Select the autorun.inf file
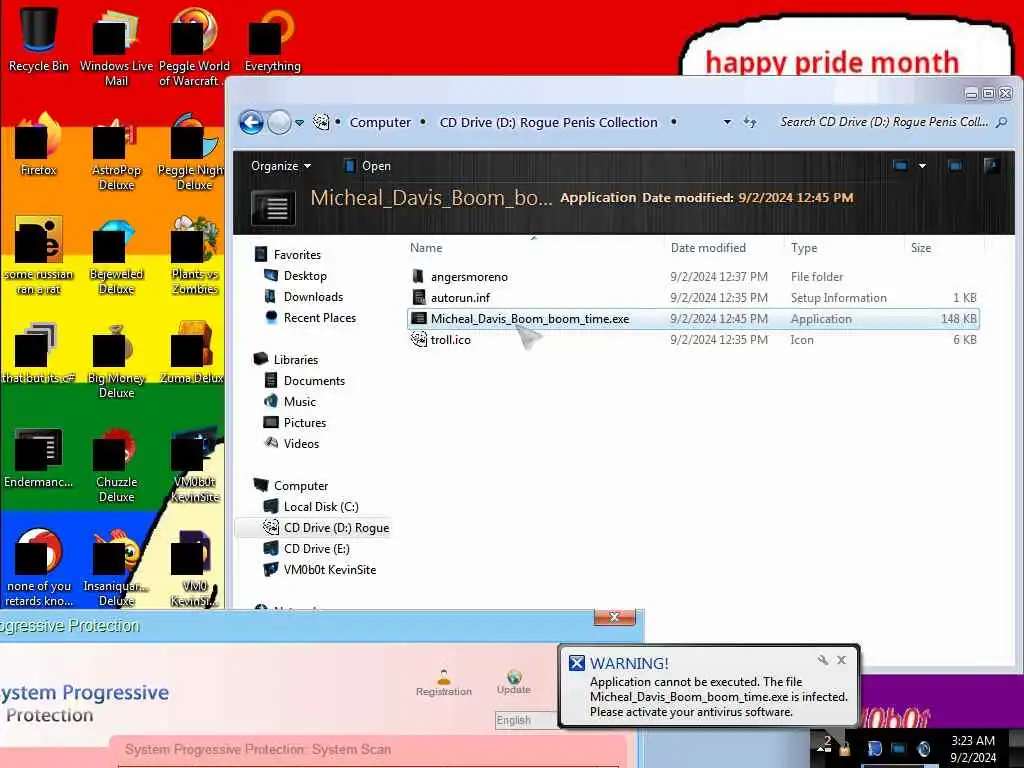Viewport: 1024px width, 768px height. pos(693,298)
